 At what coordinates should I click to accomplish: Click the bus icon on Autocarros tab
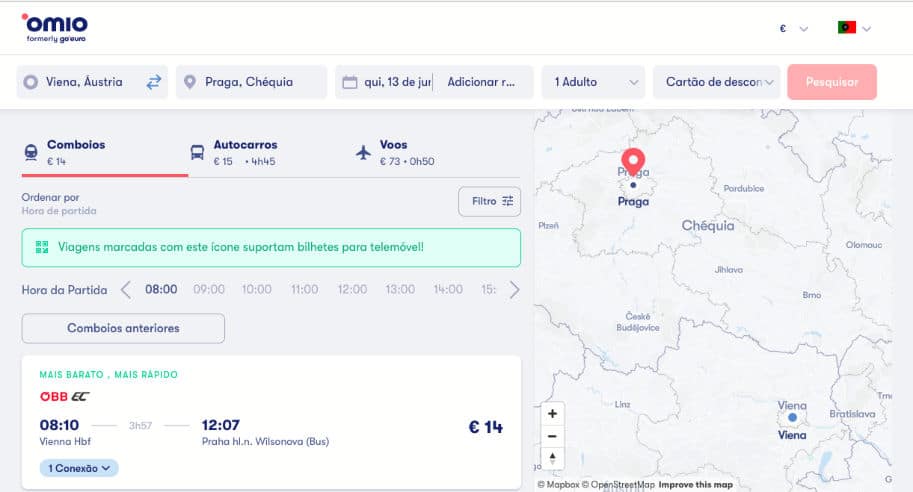point(197,153)
